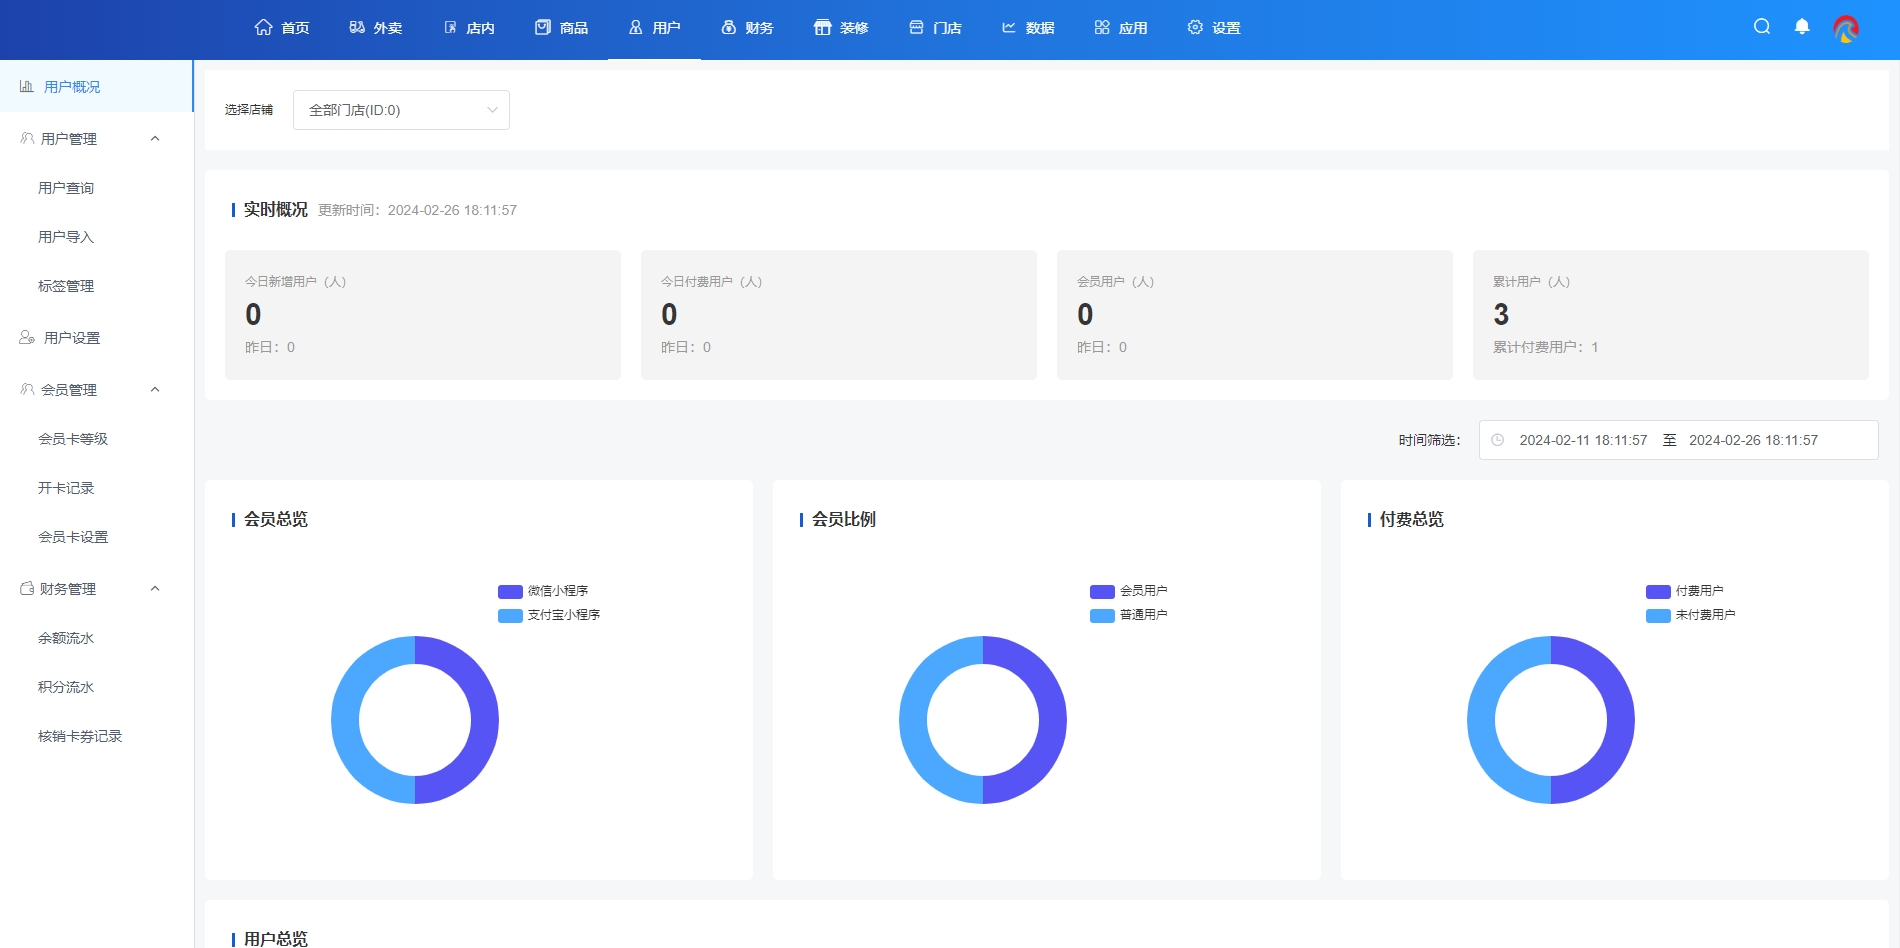Click start date 2024-02-11 18:11:57 field

pyautogui.click(x=1583, y=440)
